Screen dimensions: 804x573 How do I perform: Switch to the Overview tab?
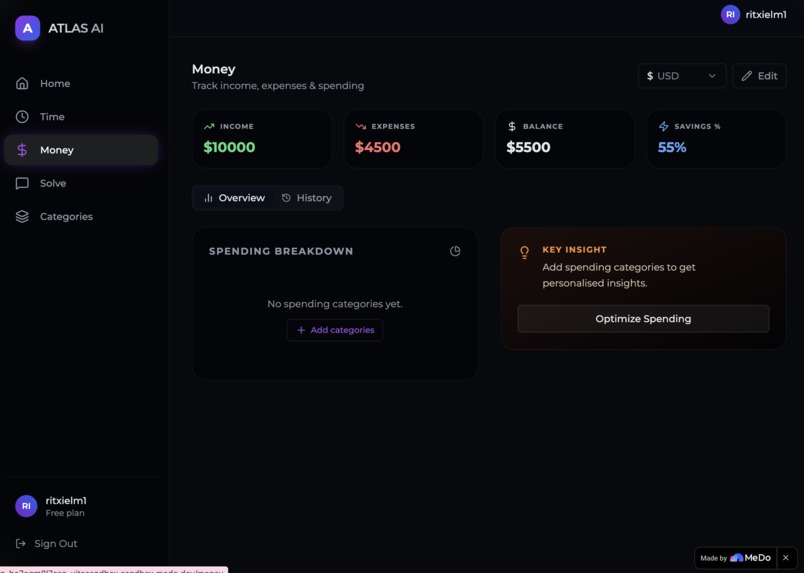(x=234, y=198)
